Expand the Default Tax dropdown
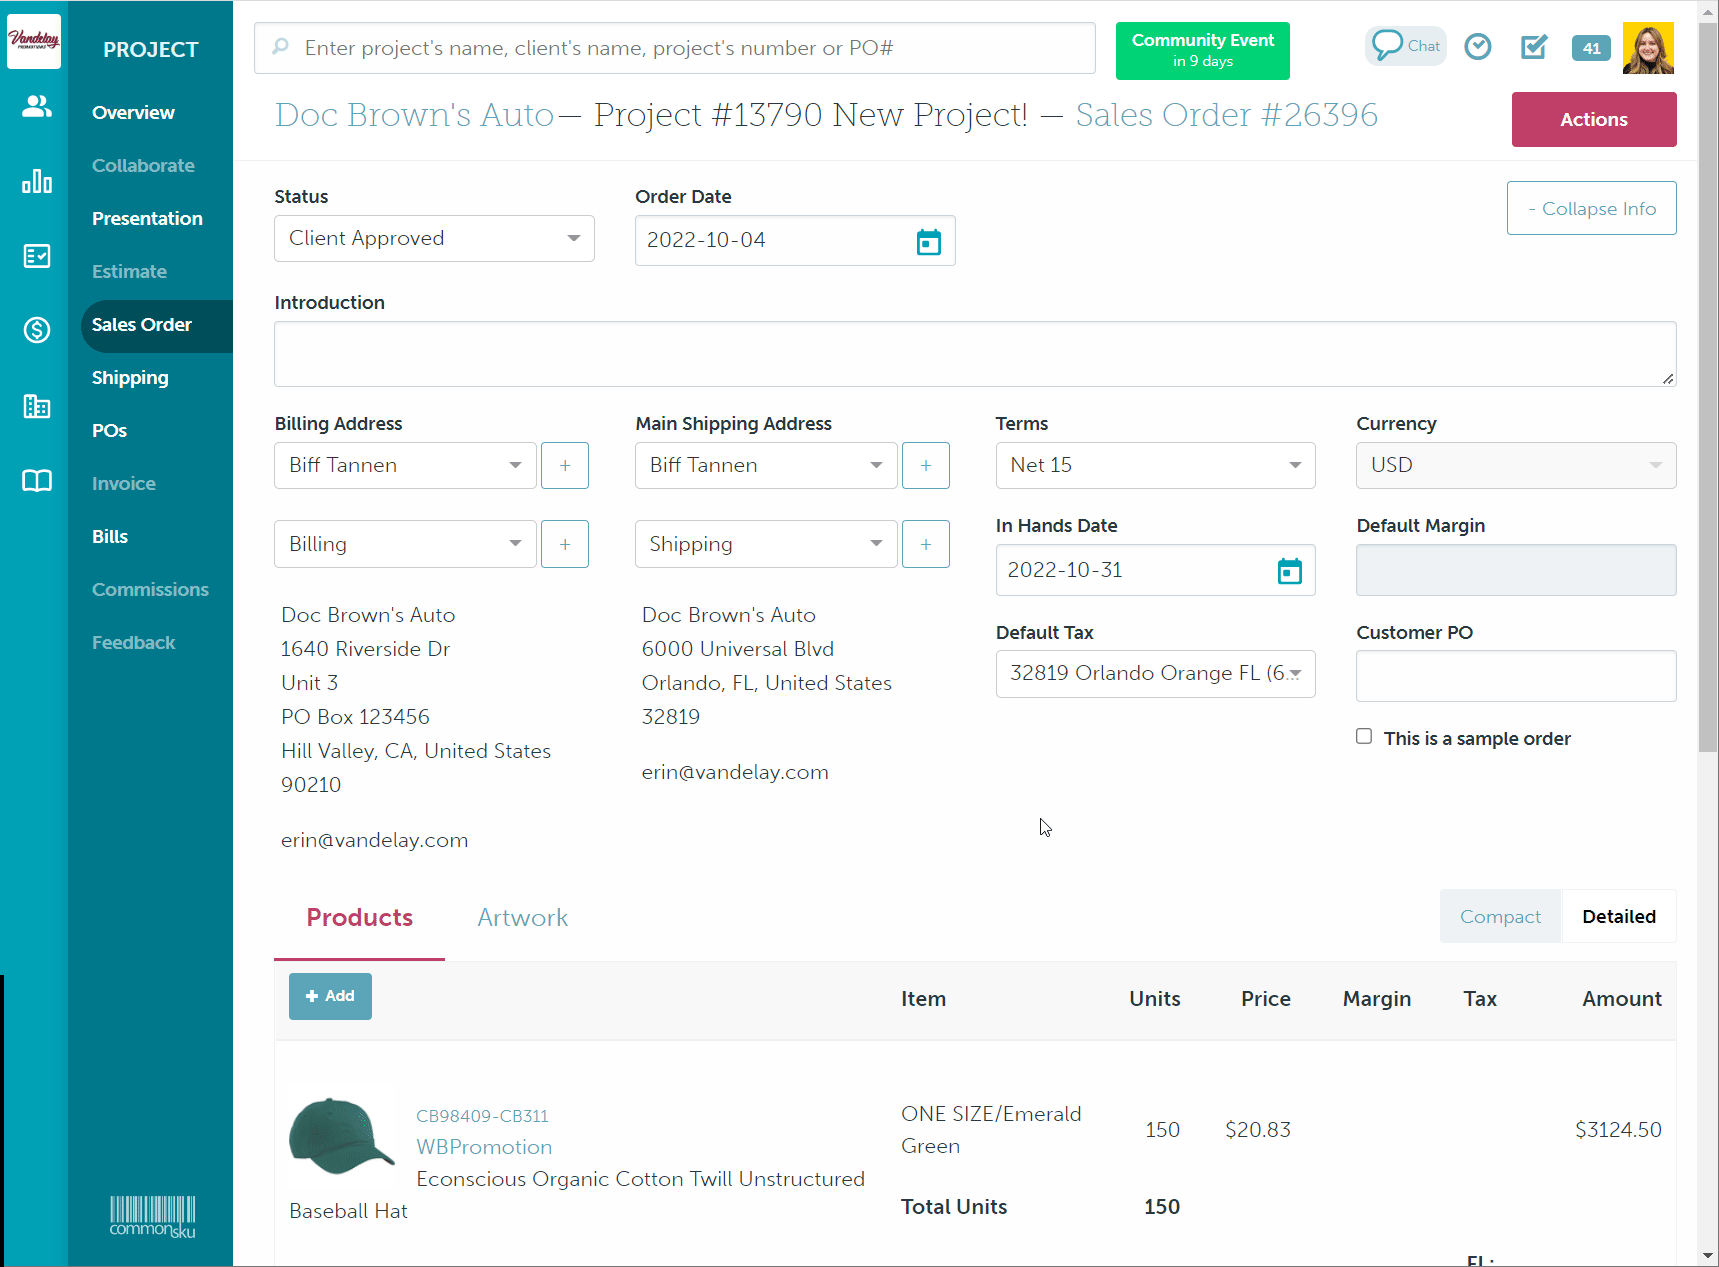 coord(1155,674)
